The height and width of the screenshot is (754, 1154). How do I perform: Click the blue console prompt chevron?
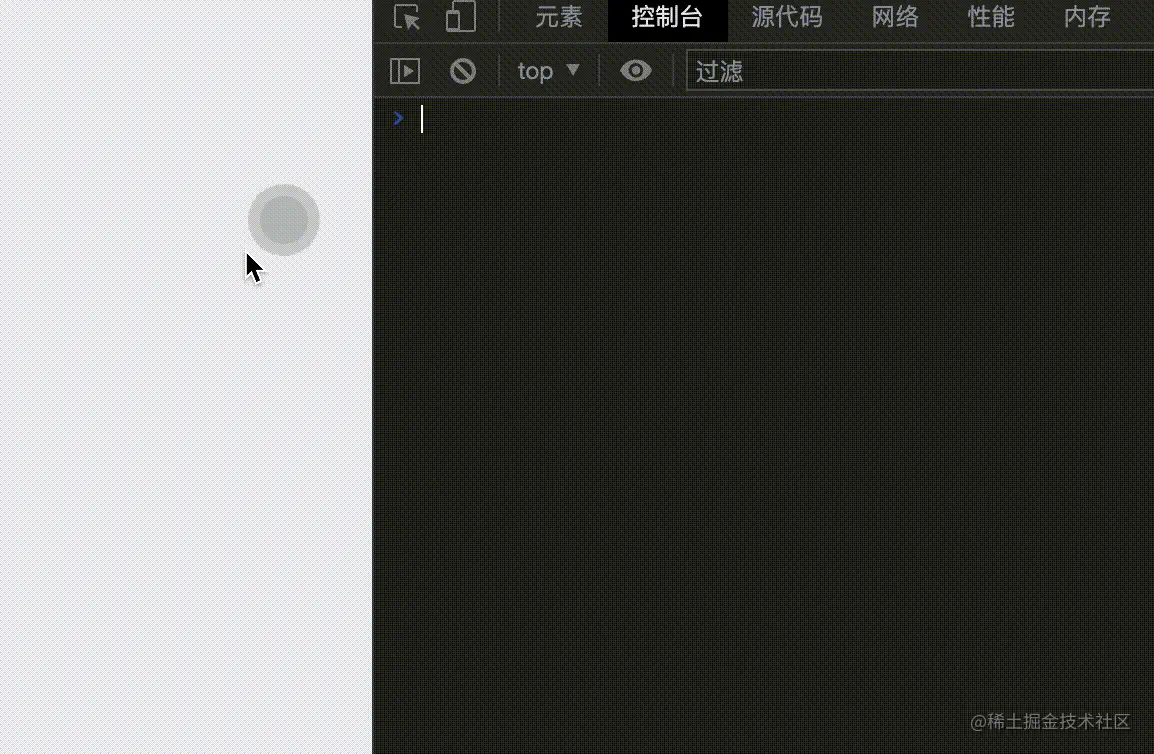pos(398,118)
